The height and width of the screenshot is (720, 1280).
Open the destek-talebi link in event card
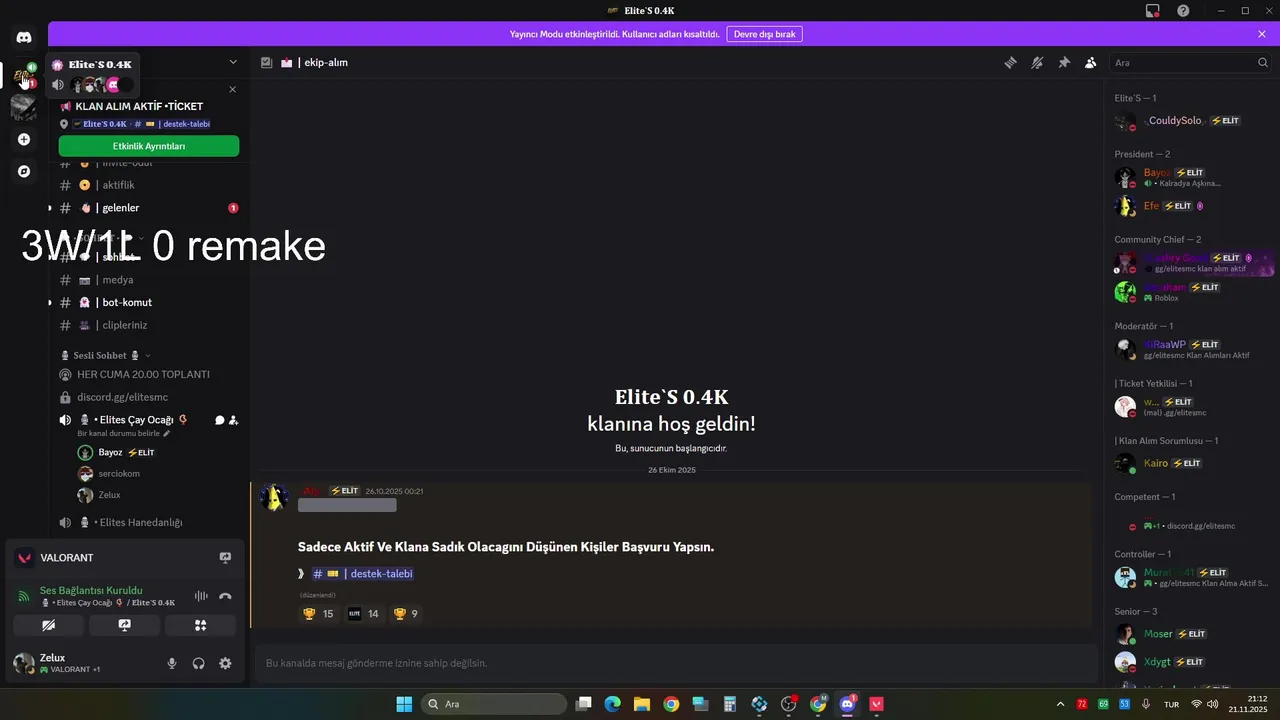tap(172, 124)
